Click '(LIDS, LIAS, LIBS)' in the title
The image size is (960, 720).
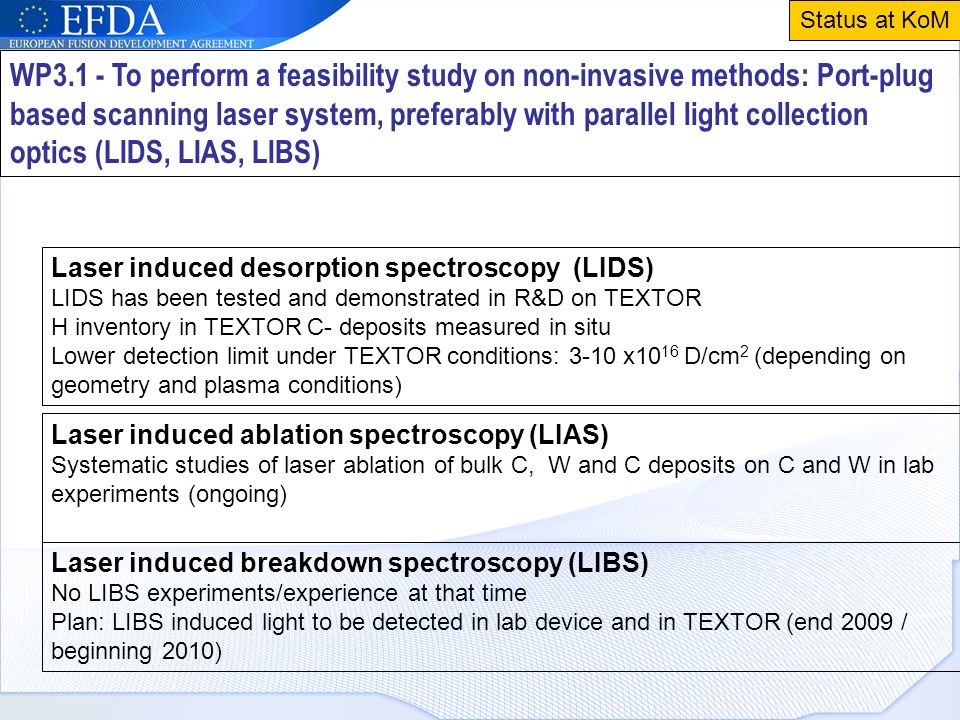point(208,152)
